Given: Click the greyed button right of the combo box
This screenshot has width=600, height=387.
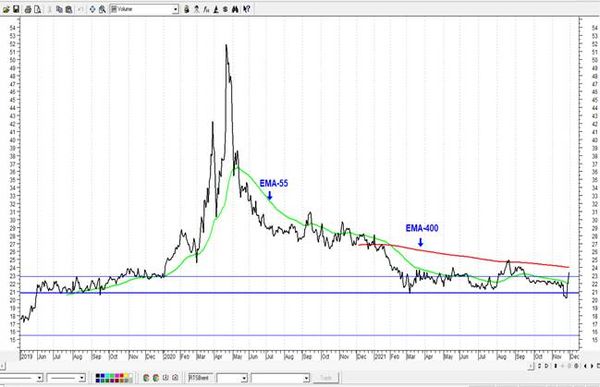Looking at the screenshot, I should (326, 378).
